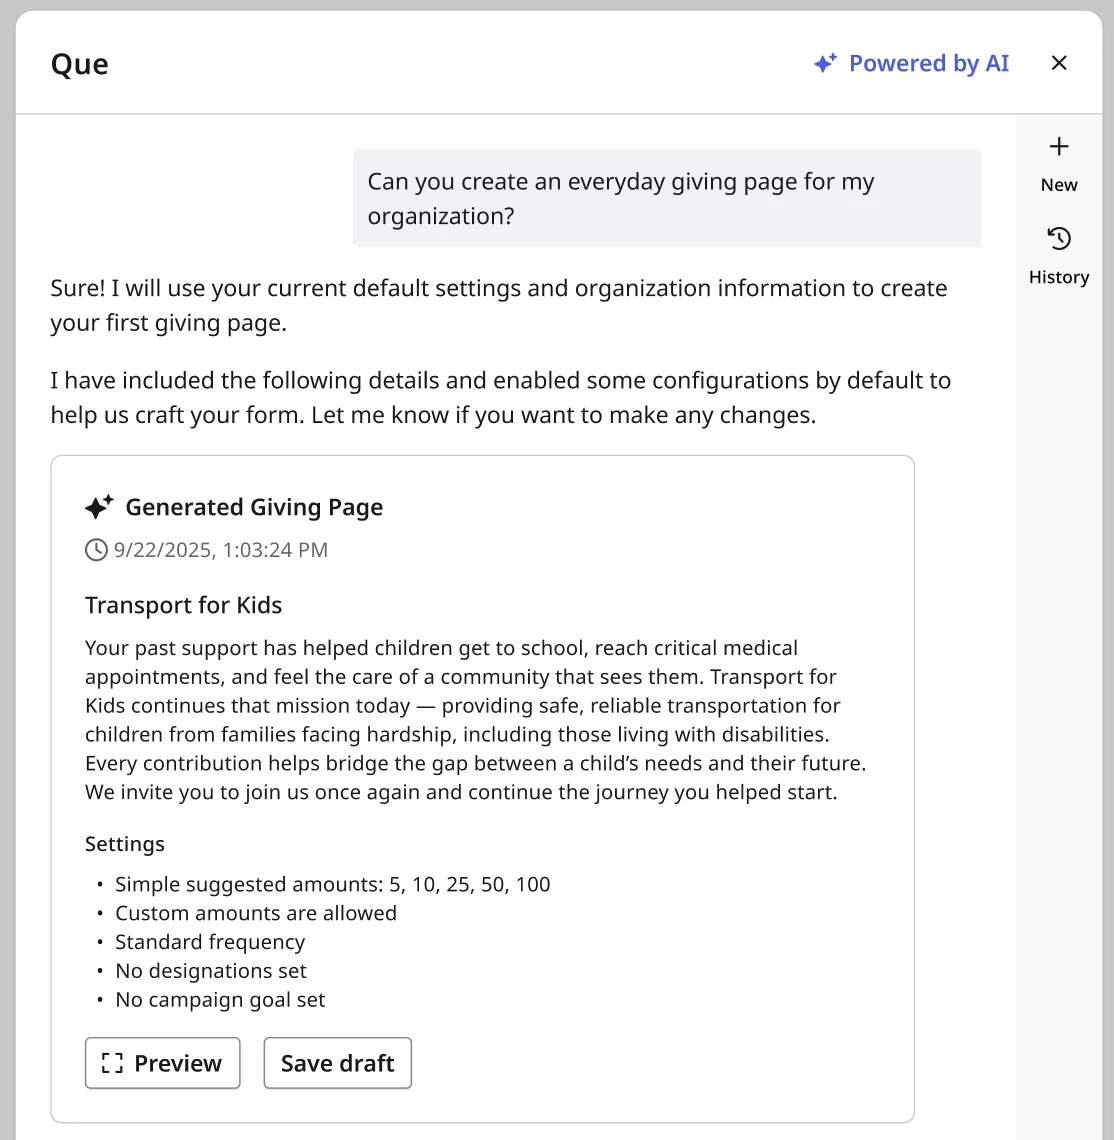Viewport: 1114px width, 1140px height.
Task: Click the expand-frame icon inside the Preview button
Action: [x=113, y=1063]
